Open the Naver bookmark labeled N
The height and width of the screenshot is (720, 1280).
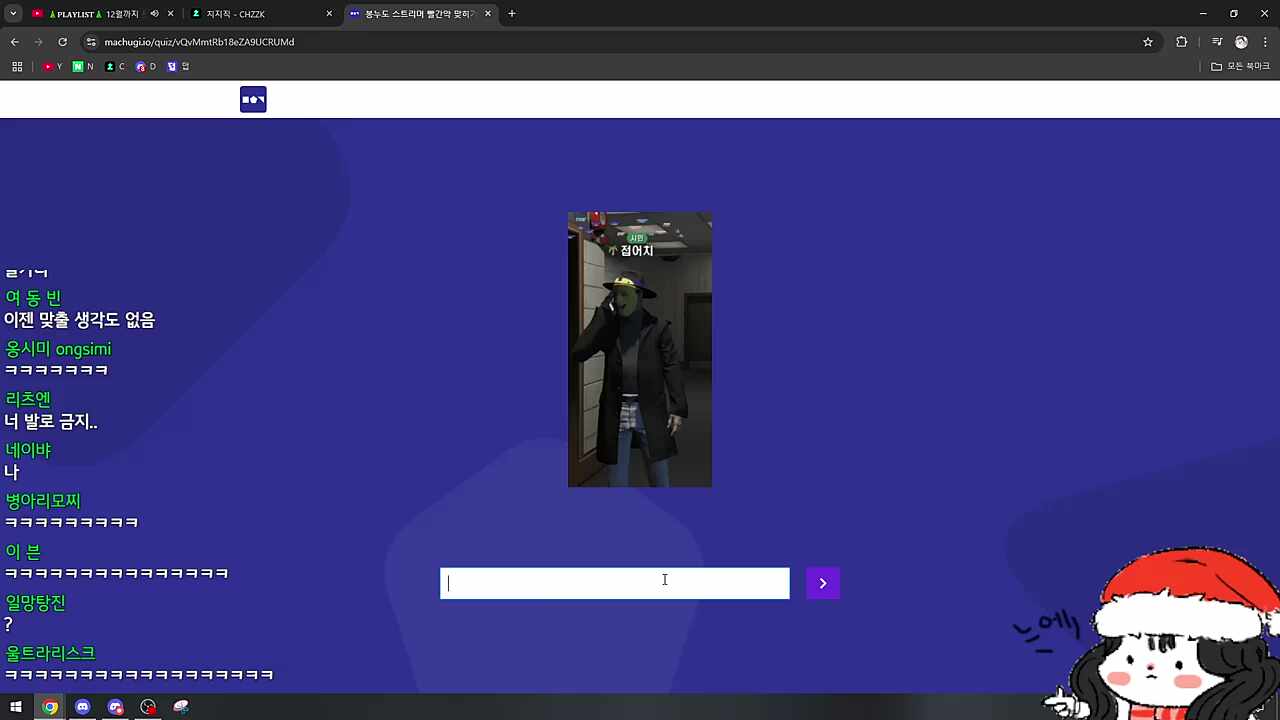click(83, 67)
